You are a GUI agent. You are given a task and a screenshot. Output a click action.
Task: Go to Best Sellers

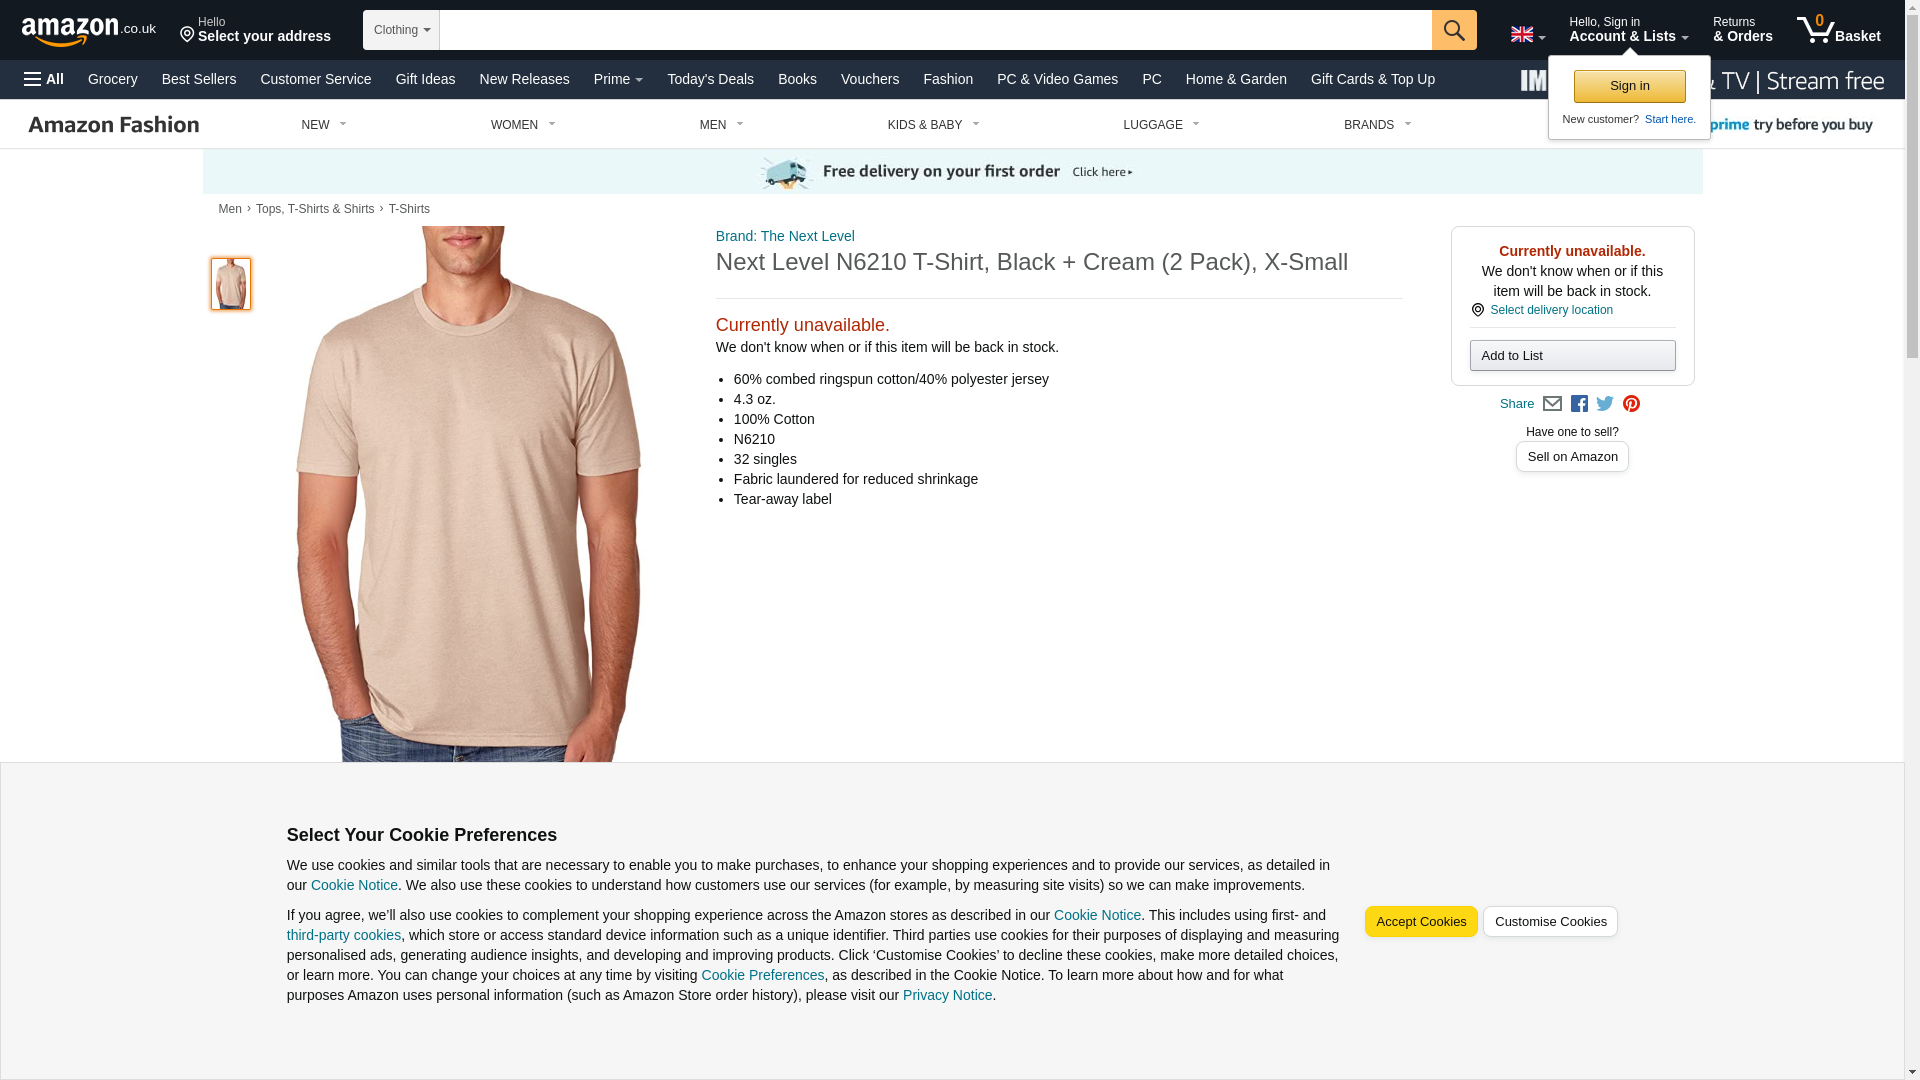coord(199,79)
